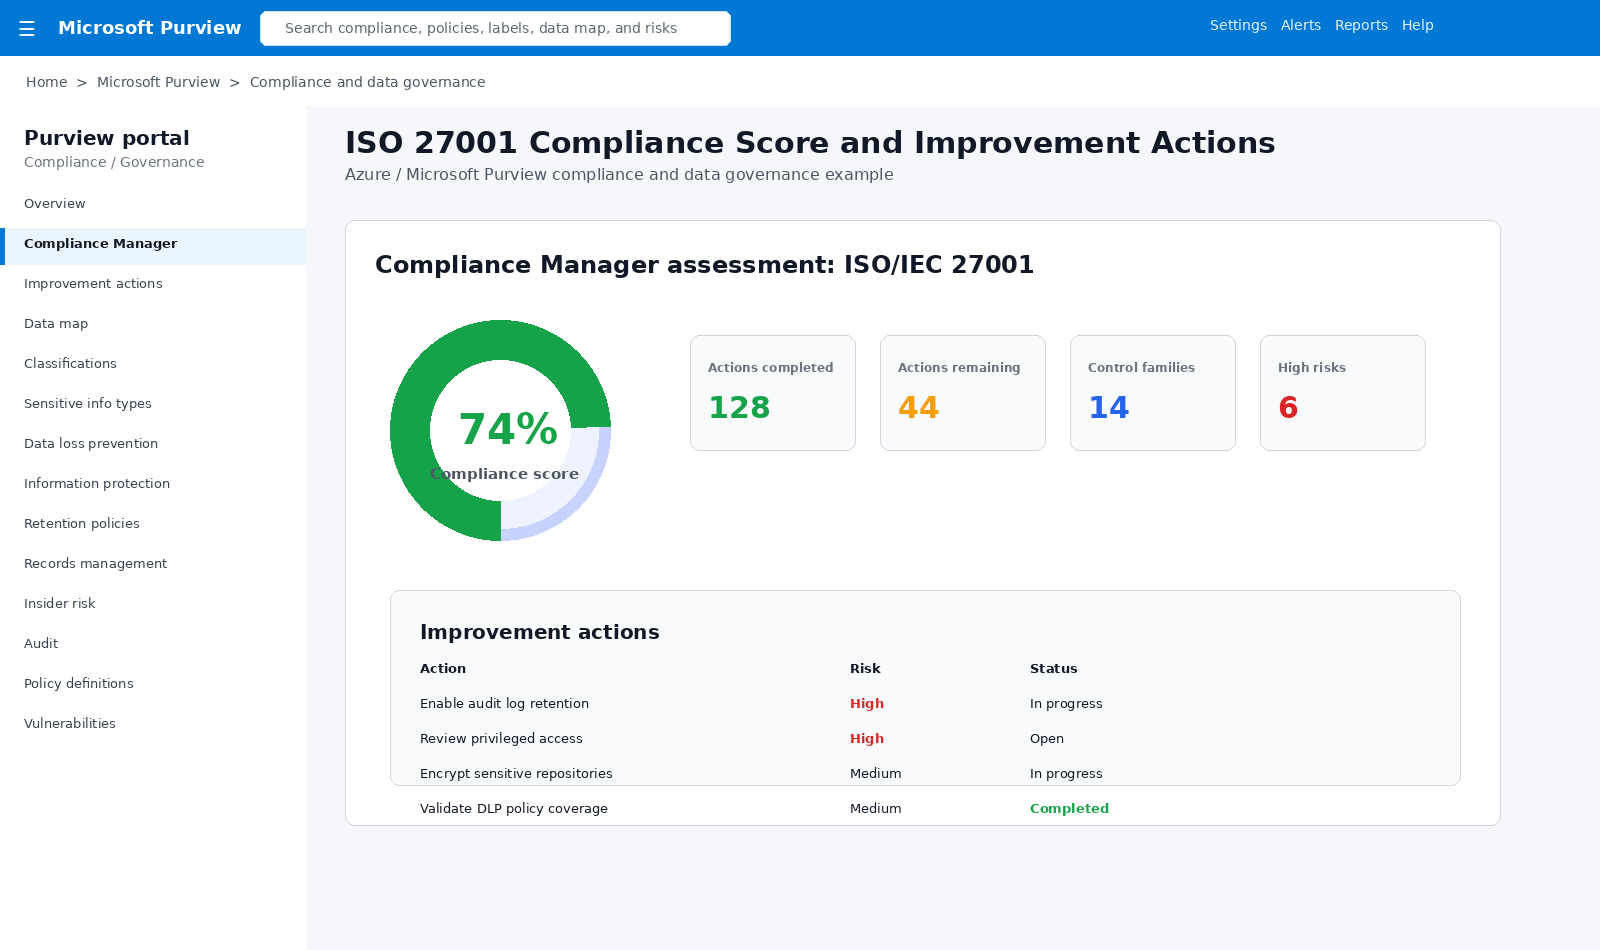Click High risk for privileged access
Viewport: 1600px width, 950px height.
867,739
